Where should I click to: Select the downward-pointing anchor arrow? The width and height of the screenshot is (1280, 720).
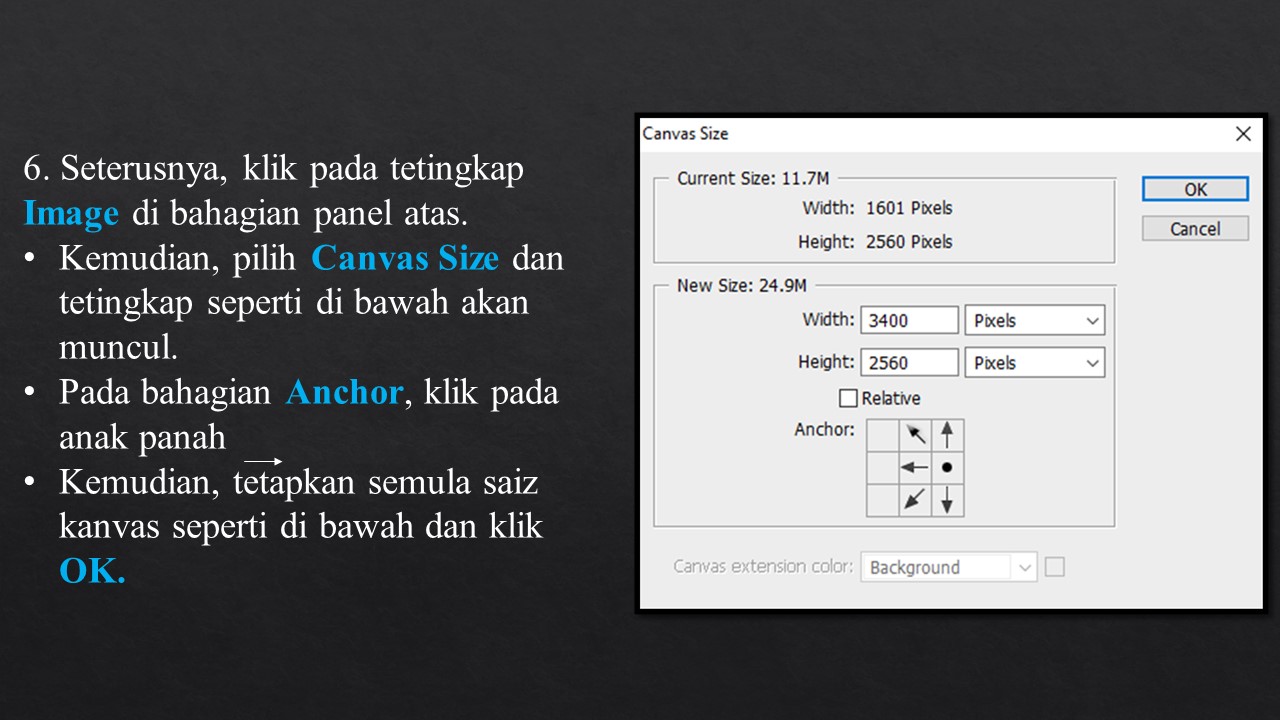(948, 500)
